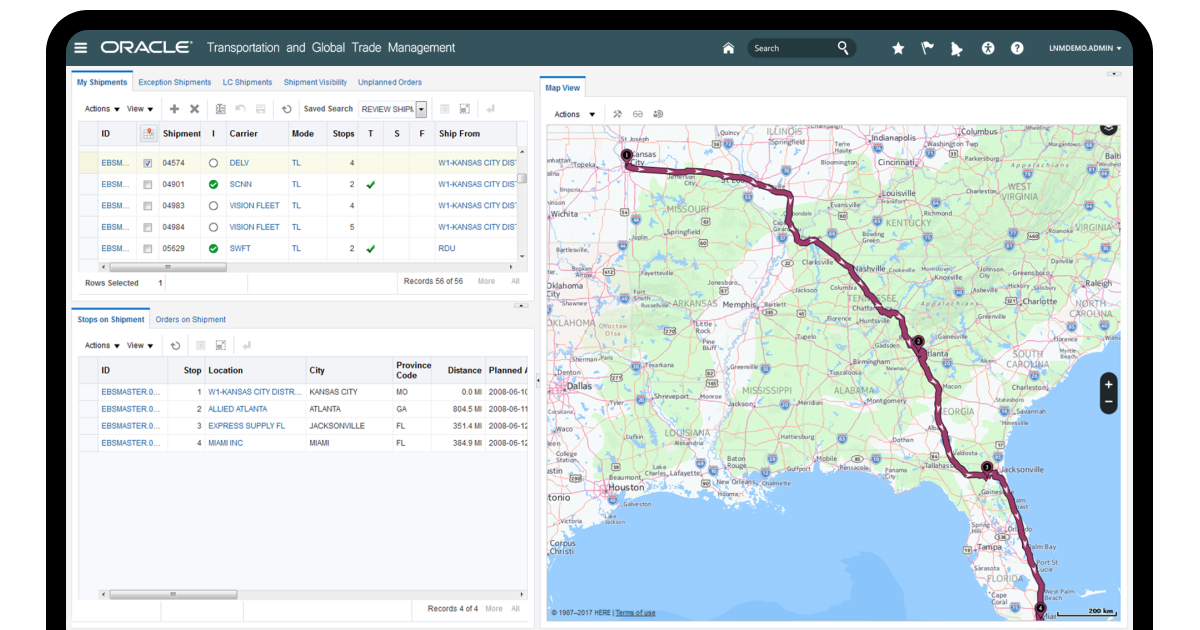Viewport: 1200px width, 630px height.
Task: Expand the Saved Search REVIEW SHIPM dropdown
Action: coord(421,109)
